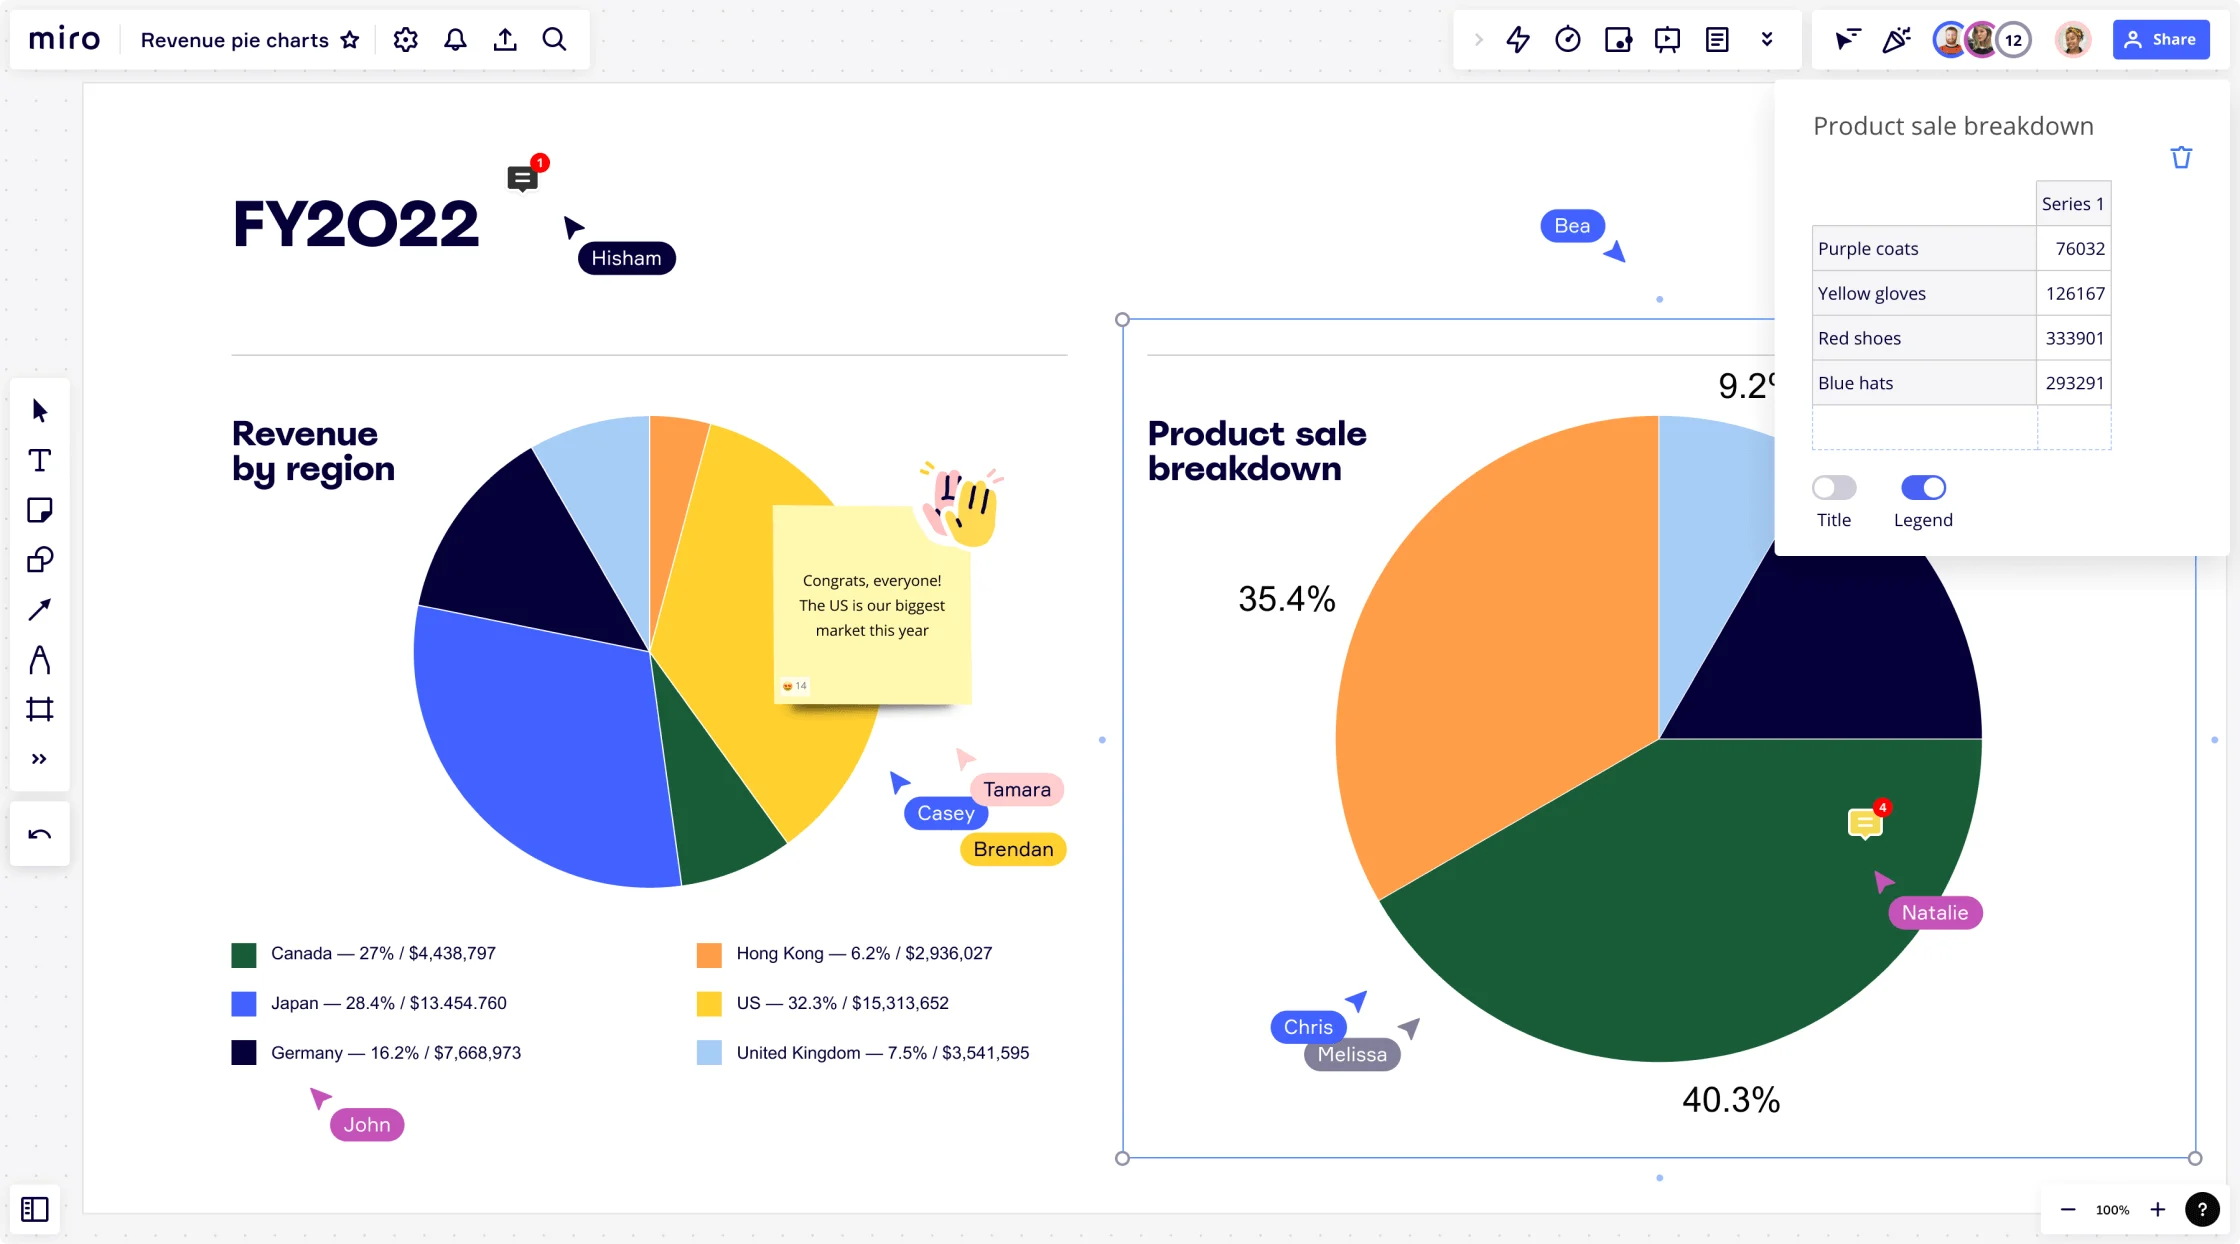Viewport: 2240px width, 1244px height.
Task: Expand the apps/grid menu in top toolbar
Action: click(x=1767, y=40)
